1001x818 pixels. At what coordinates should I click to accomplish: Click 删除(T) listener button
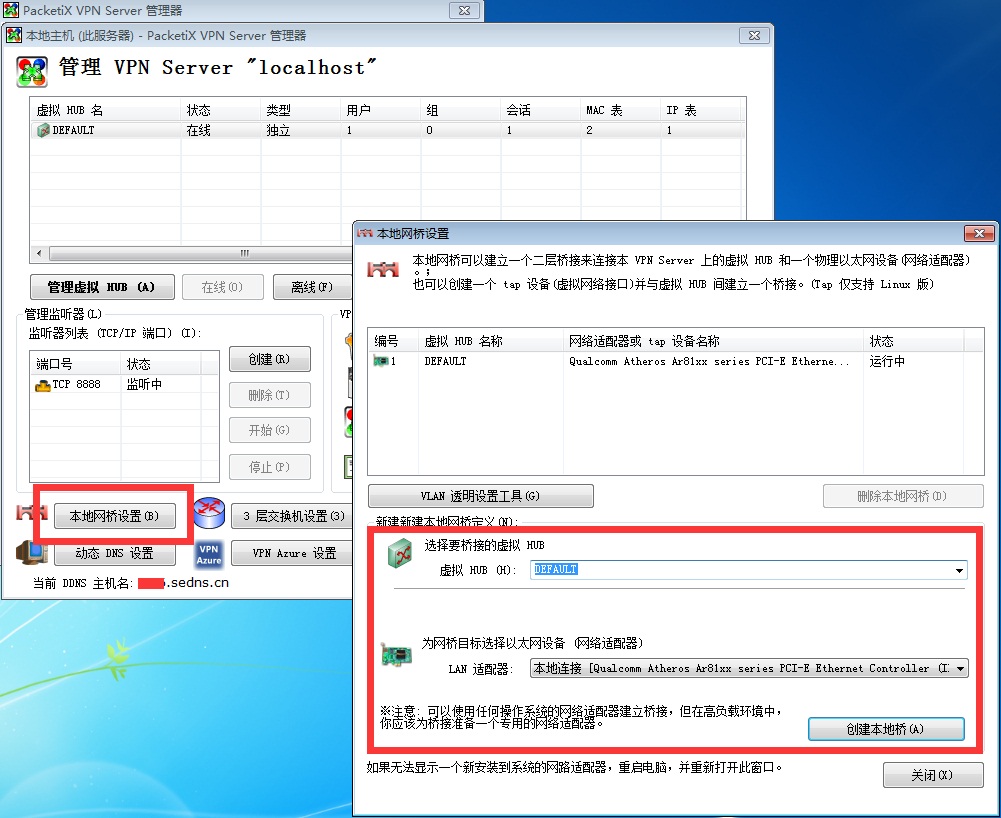[x=269, y=395]
